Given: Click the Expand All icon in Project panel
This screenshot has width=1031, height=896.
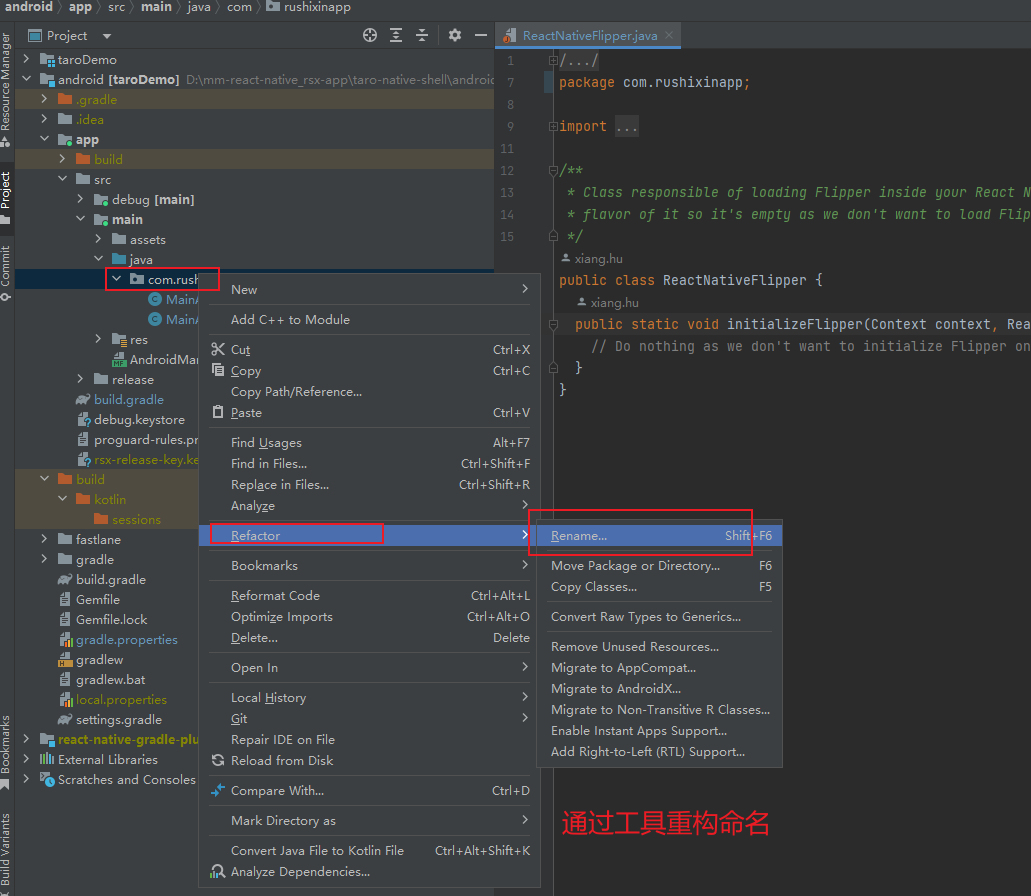Looking at the screenshot, I should pyautogui.click(x=396, y=35).
